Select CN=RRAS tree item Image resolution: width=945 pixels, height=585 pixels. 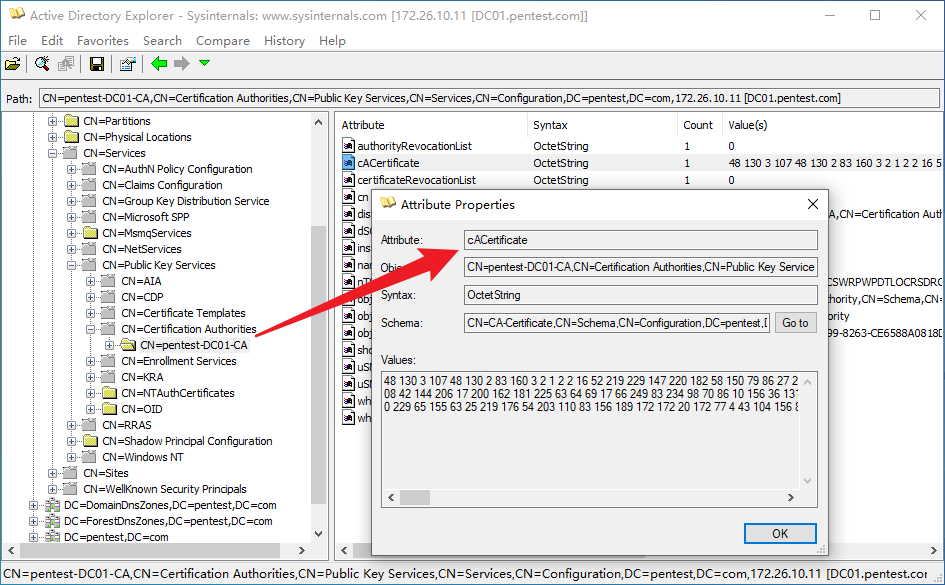pyautogui.click(x=127, y=425)
